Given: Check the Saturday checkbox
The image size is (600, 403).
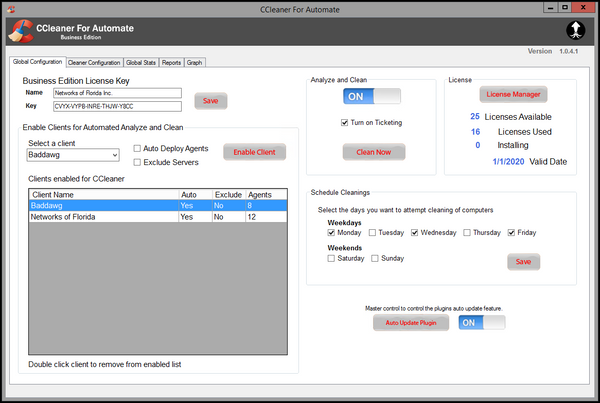Looking at the screenshot, I should click(x=331, y=258).
